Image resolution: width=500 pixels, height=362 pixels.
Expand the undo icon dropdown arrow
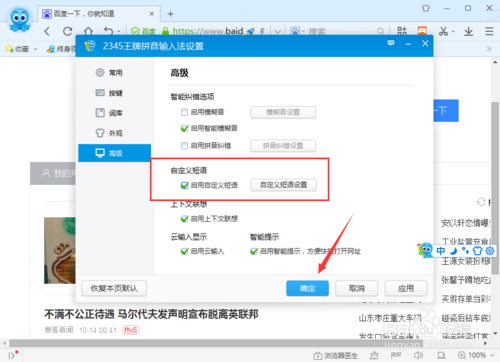click(x=118, y=32)
